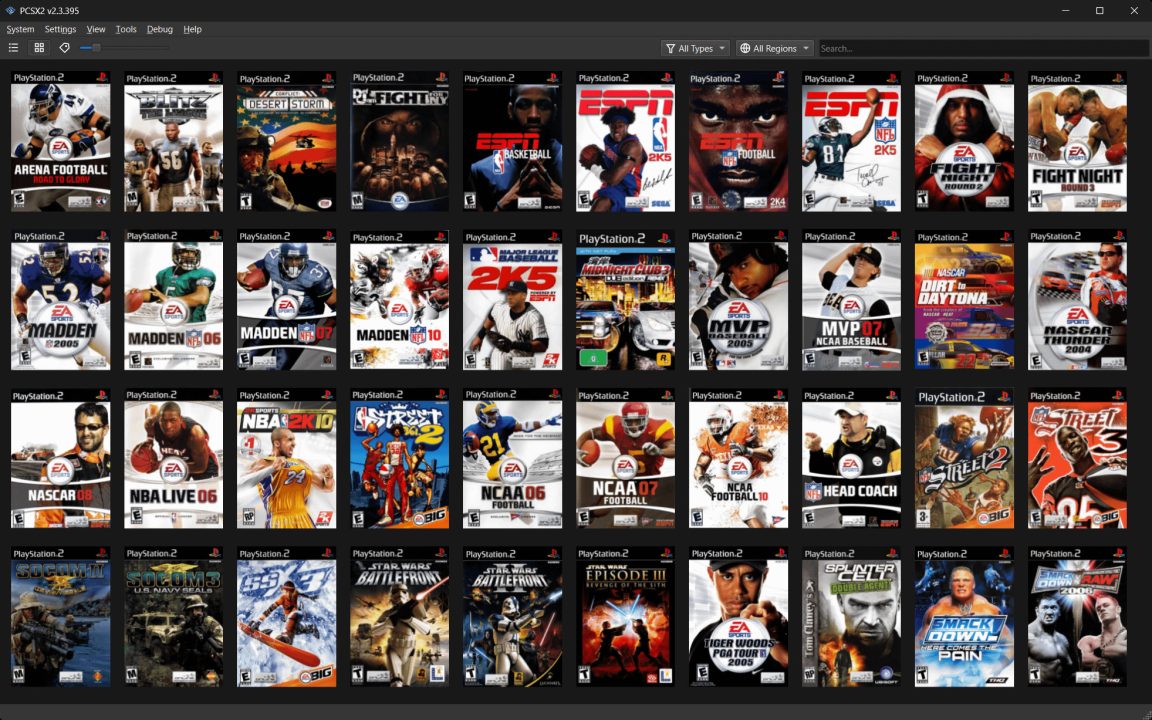Select the ESPN NFL Football 2K4 cover
The height and width of the screenshot is (720, 1152).
click(x=738, y=141)
